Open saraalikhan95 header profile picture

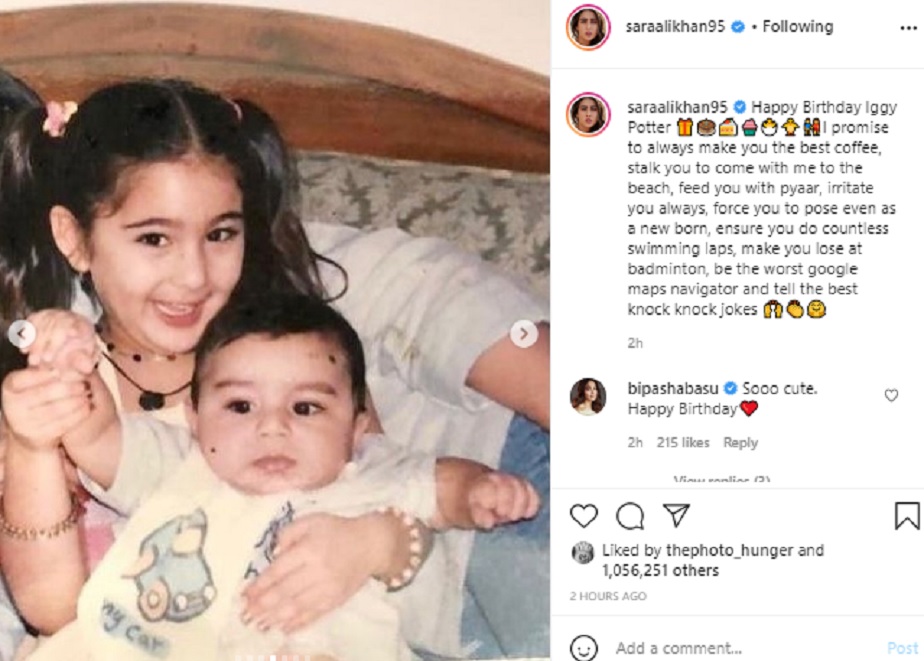pos(588,27)
